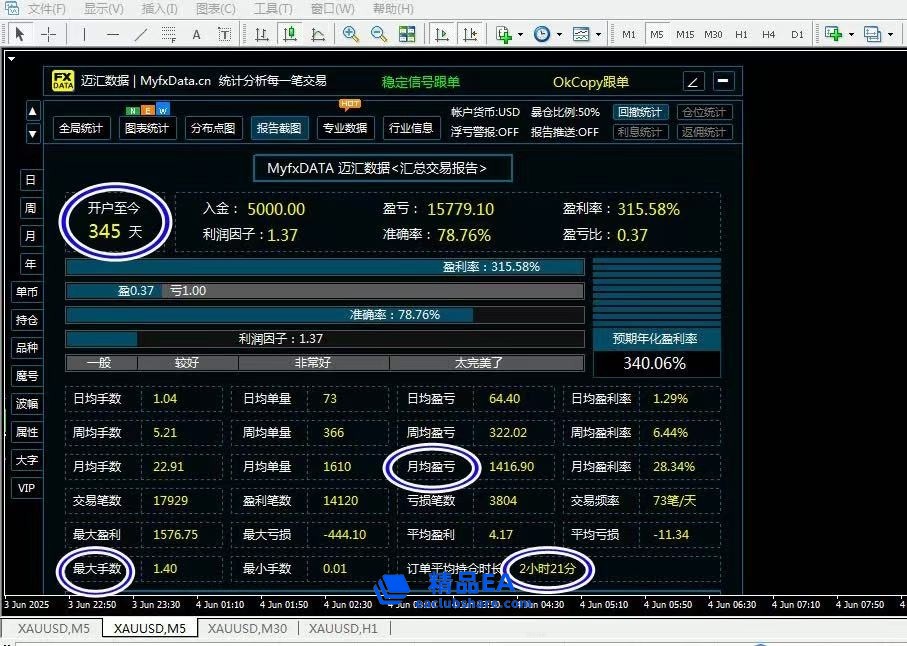Click the add indicators icon
Screen dimensions: 907x646
pos(504,35)
